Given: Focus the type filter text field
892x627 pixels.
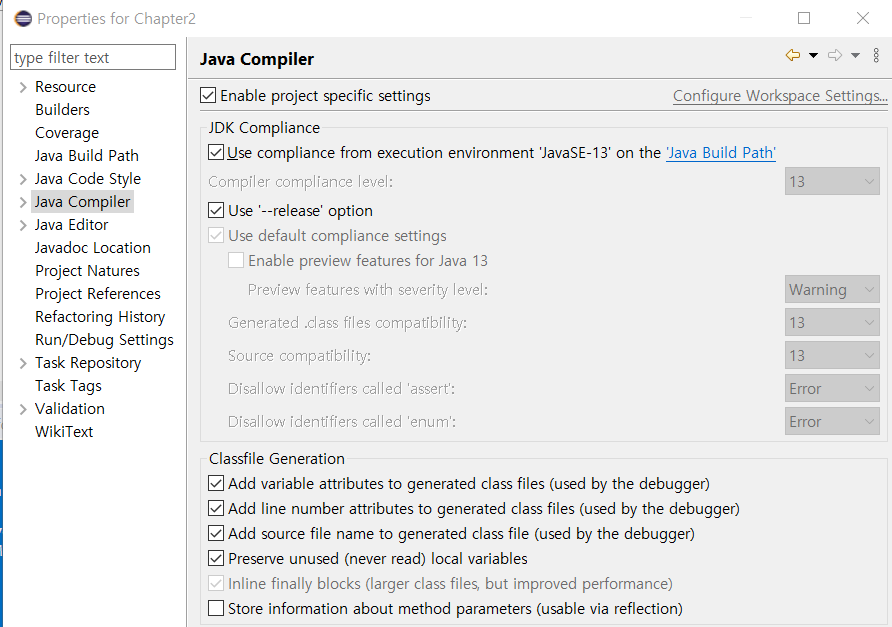Looking at the screenshot, I should (x=93, y=57).
